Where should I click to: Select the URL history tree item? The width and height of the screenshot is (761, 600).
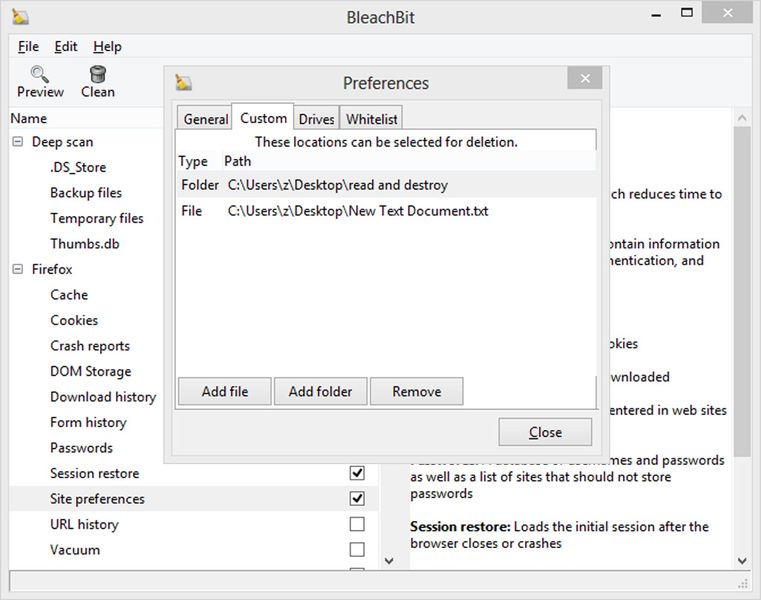click(x=84, y=524)
